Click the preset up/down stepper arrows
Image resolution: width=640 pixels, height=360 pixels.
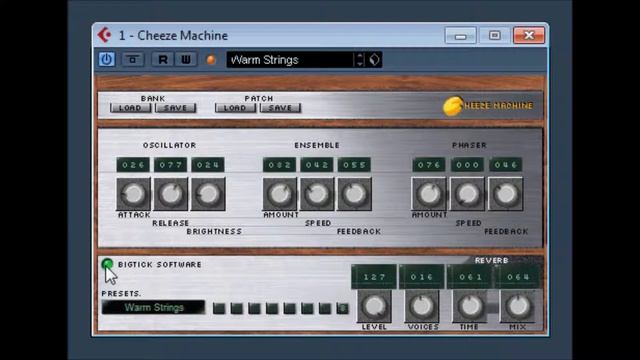coord(360,60)
